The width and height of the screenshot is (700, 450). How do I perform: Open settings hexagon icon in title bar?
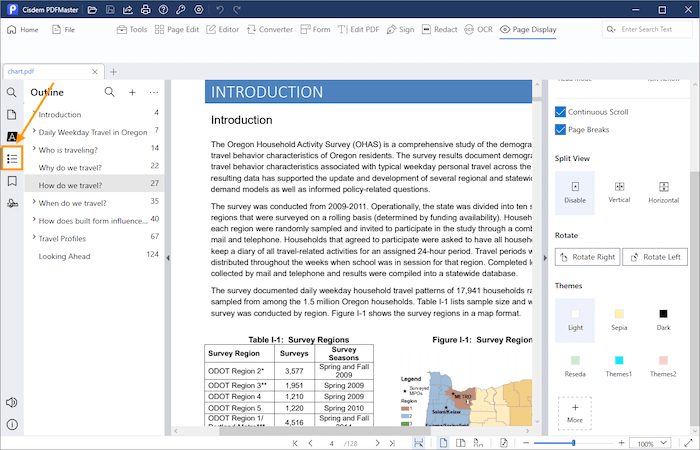coord(199,9)
